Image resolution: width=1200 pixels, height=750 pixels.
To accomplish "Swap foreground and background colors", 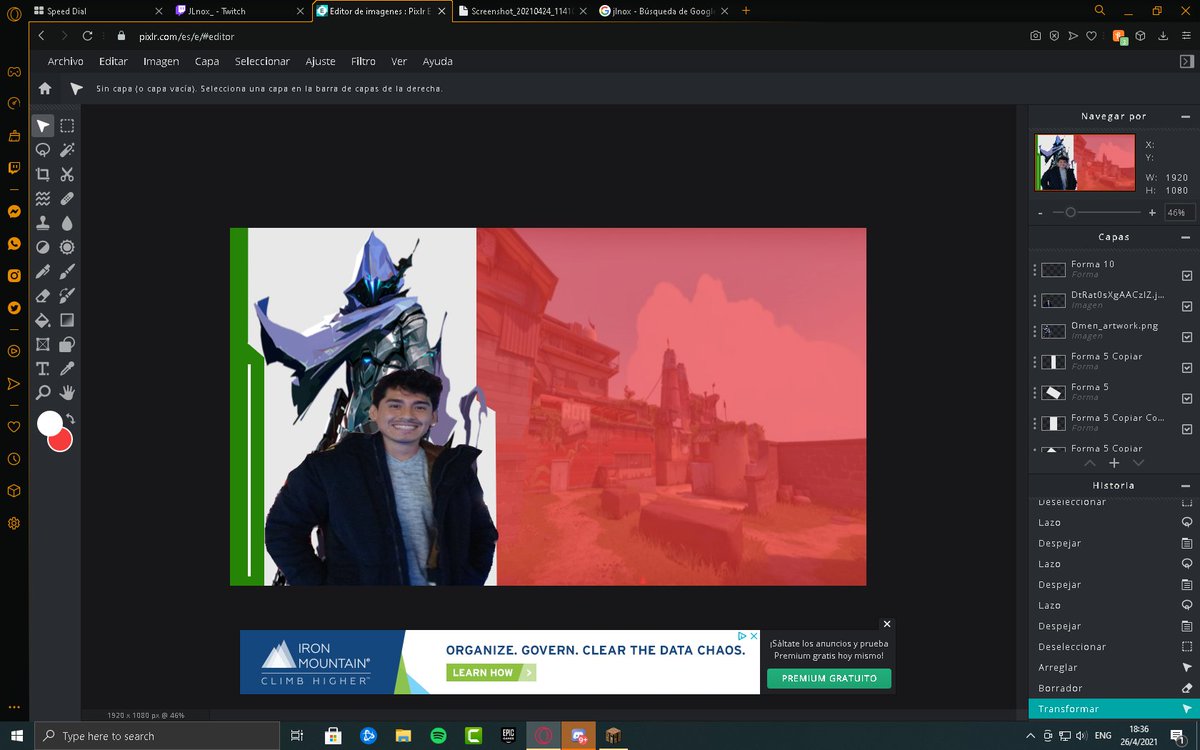I will click(71, 419).
